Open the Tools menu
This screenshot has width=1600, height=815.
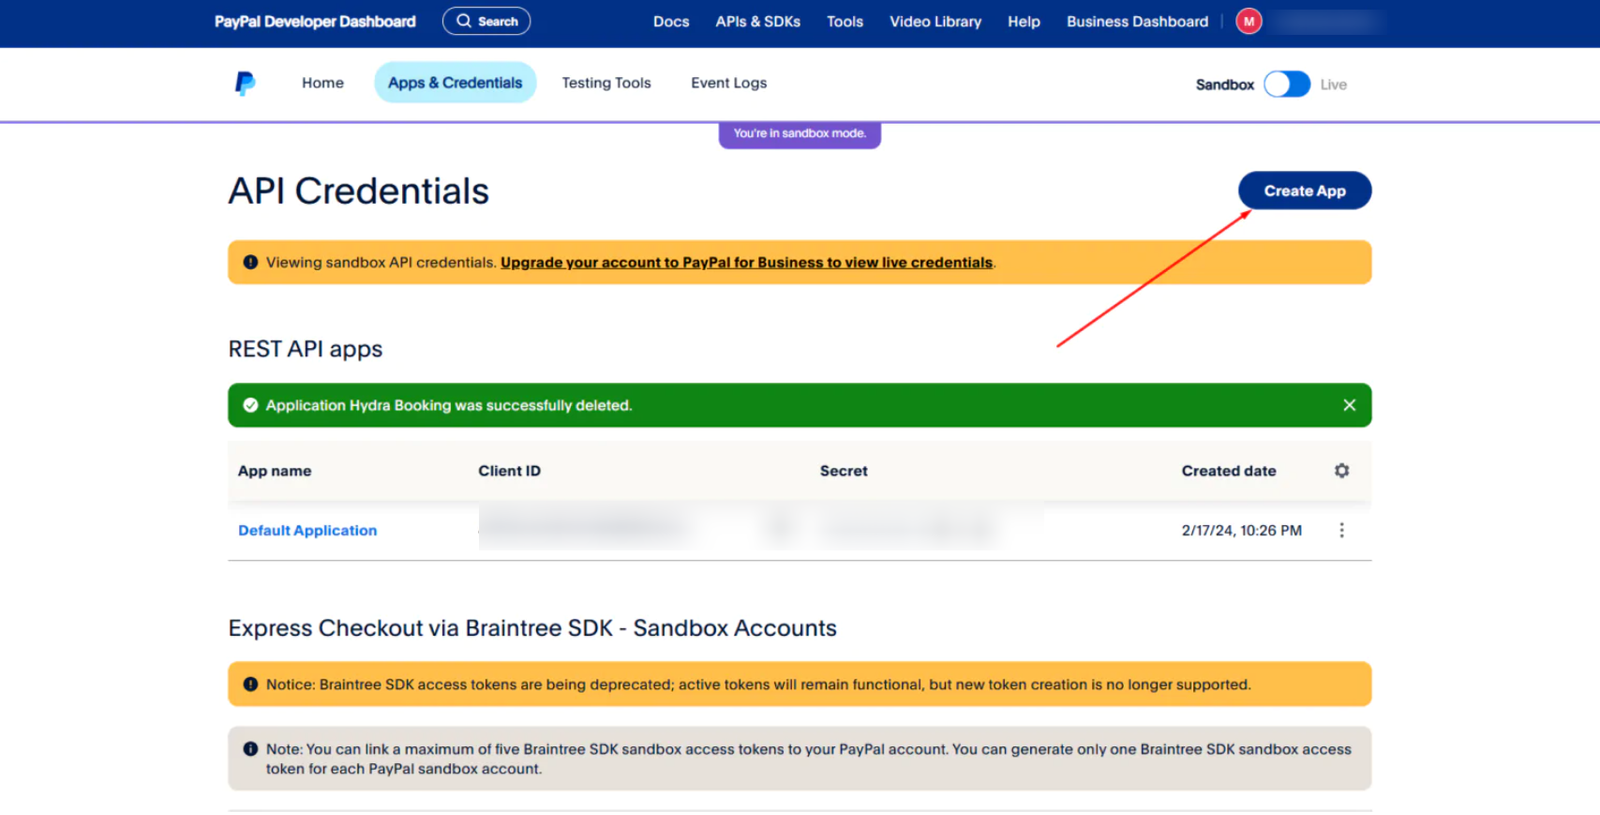tap(845, 21)
